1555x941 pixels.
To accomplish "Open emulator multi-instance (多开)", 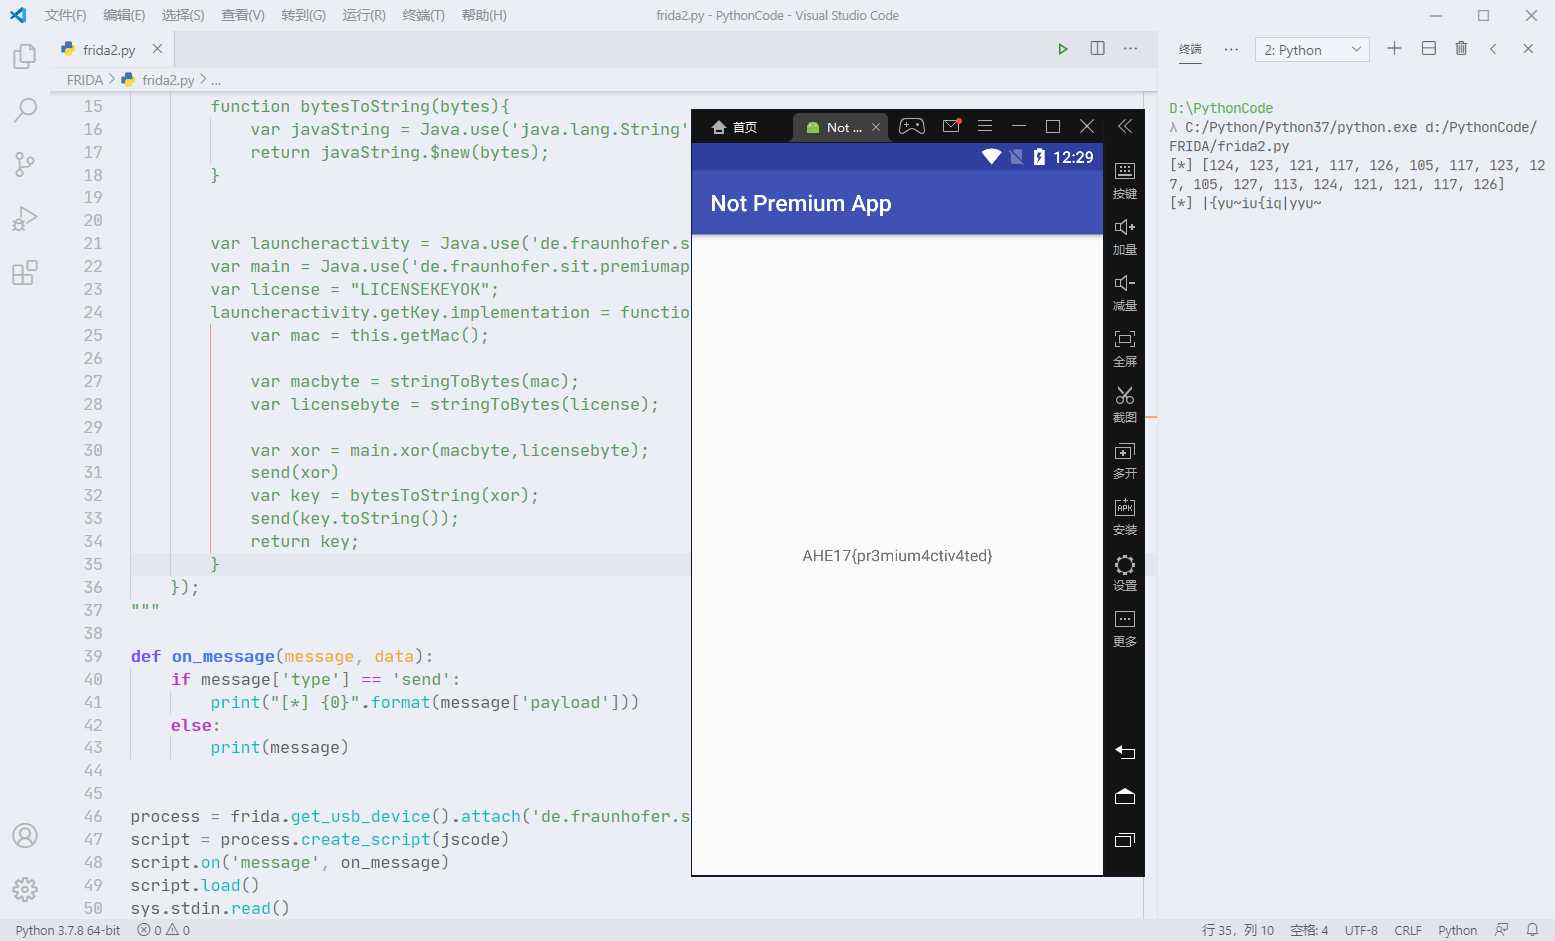I will (x=1125, y=460).
